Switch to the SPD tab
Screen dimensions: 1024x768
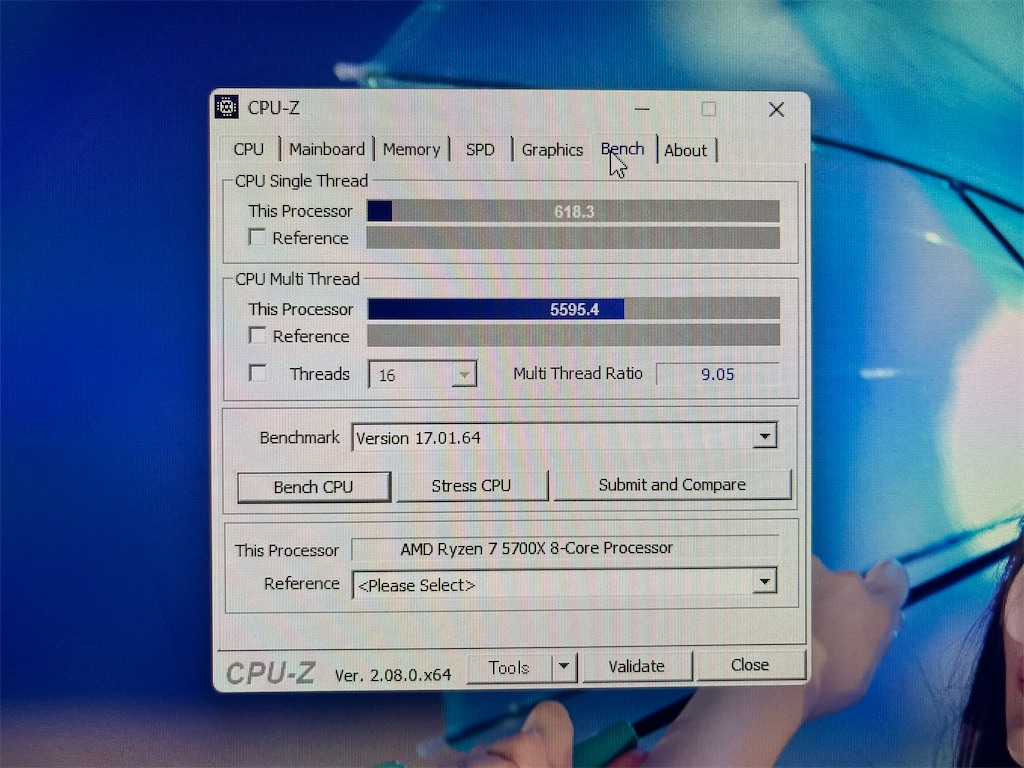[480, 150]
